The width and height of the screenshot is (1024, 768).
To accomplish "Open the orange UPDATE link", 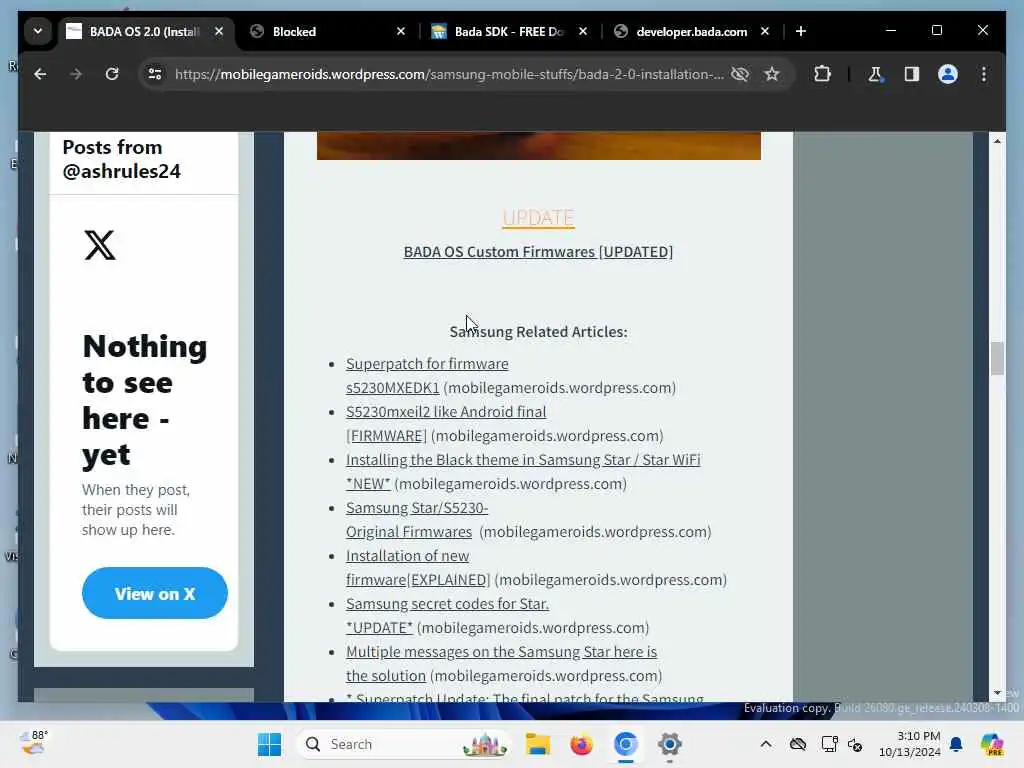I will [538, 217].
